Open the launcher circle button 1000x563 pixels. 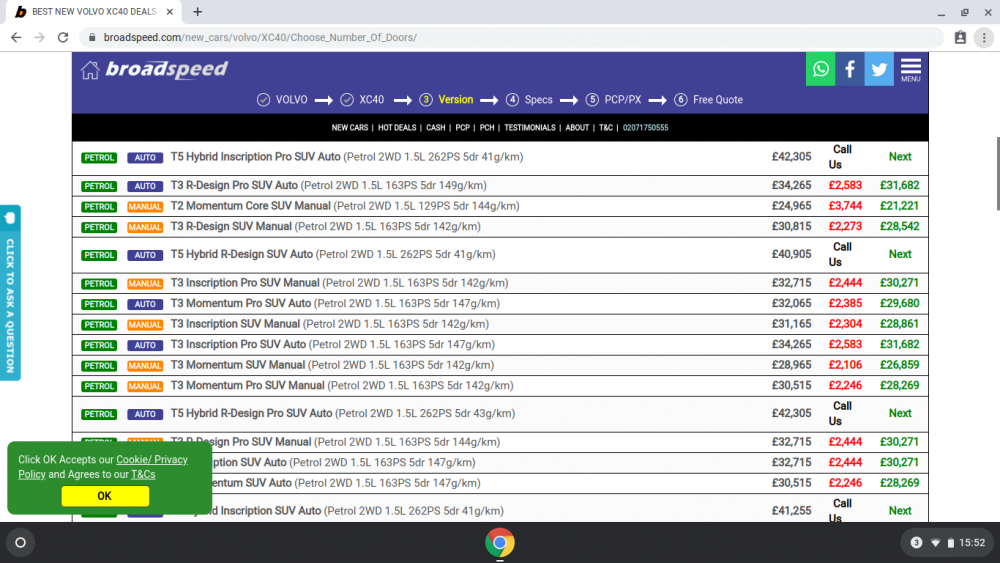[20, 543]
